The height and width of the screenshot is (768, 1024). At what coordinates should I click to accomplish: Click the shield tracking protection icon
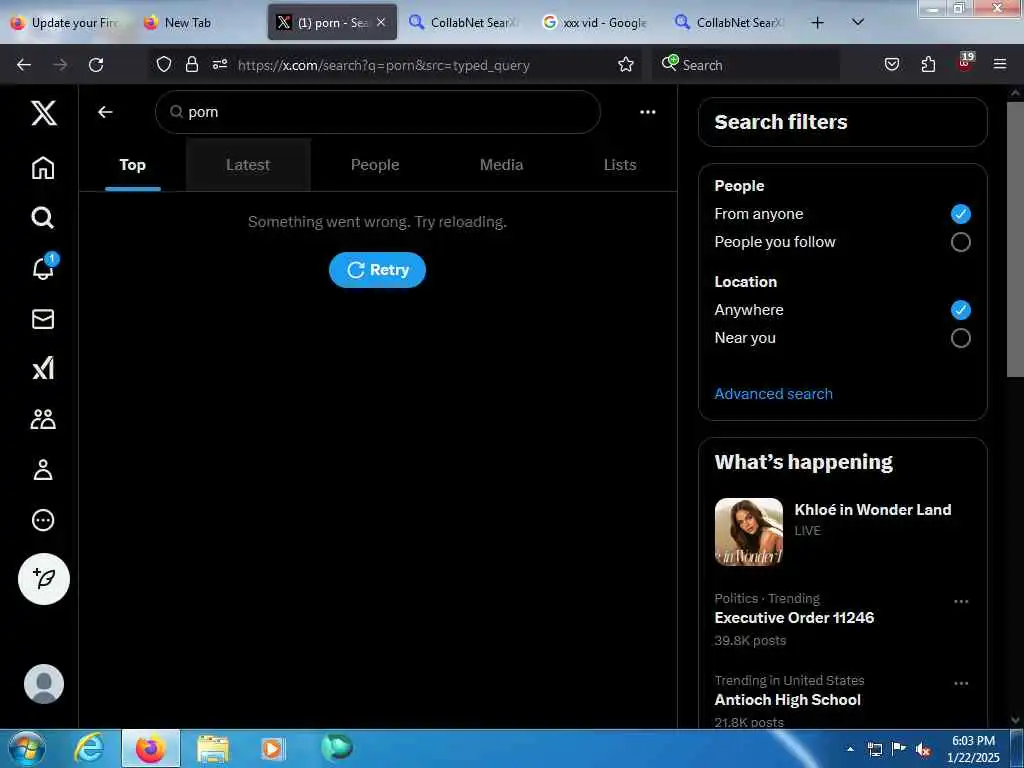pos(164,64)
